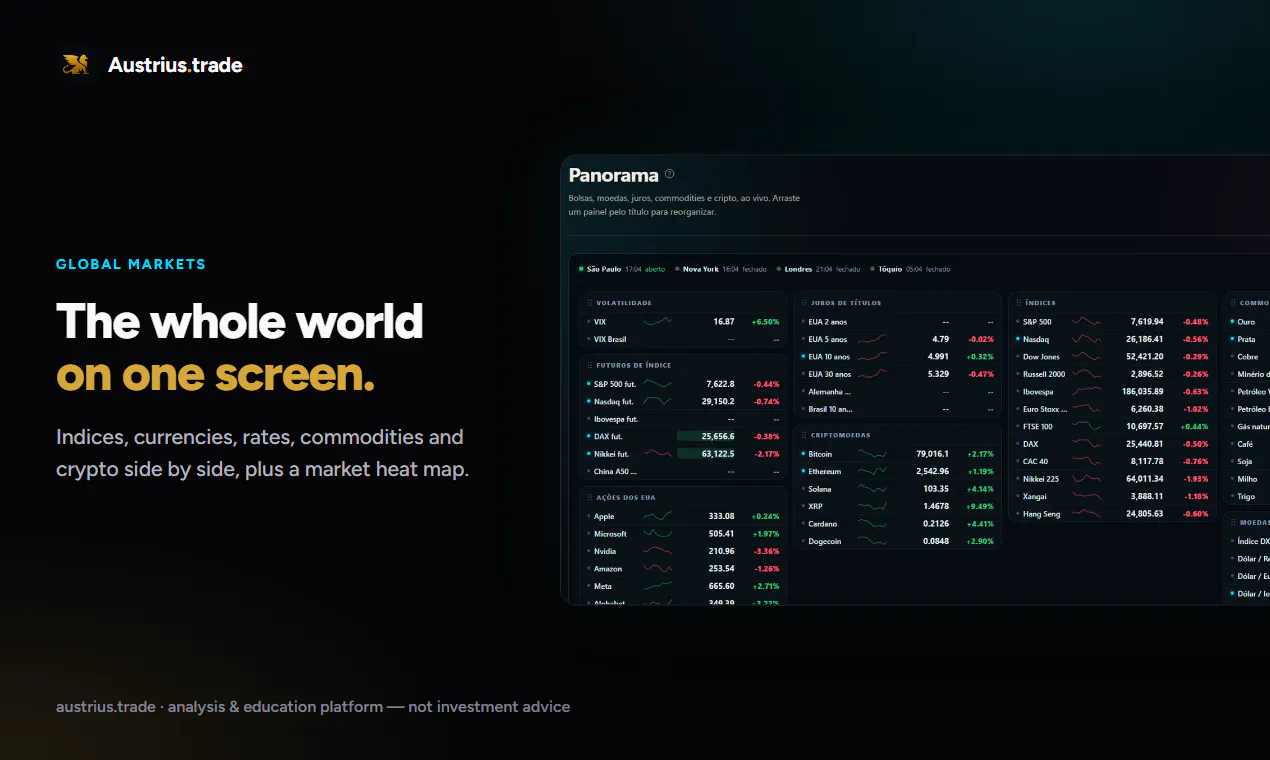The width and height of the screenshot is (1270, 760).
Task: Click the Juros de Títulos grip handle
Action: pos(803,303)
